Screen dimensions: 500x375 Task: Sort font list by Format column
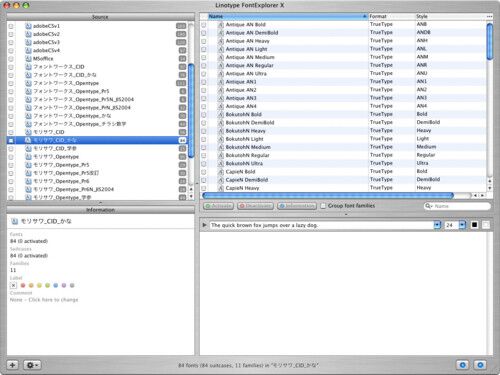(x=391, y=16)
